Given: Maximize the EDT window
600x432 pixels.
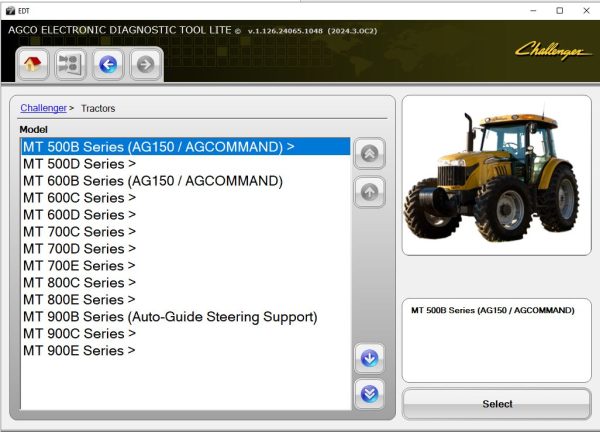Looking at the screenshot, I should [559, 11].
